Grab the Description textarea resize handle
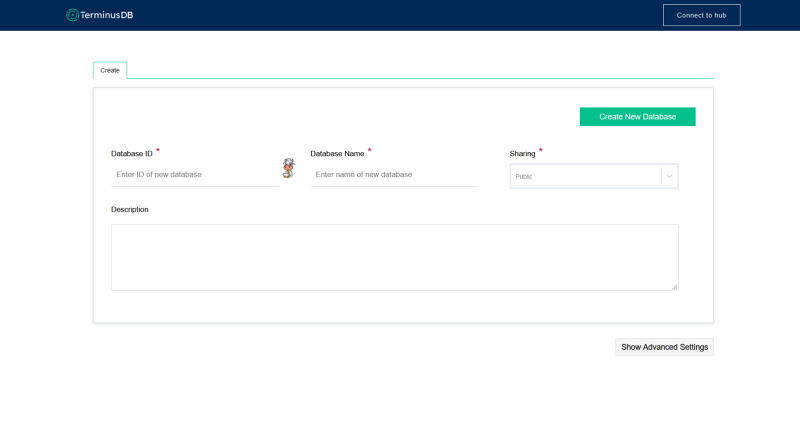 674,287
